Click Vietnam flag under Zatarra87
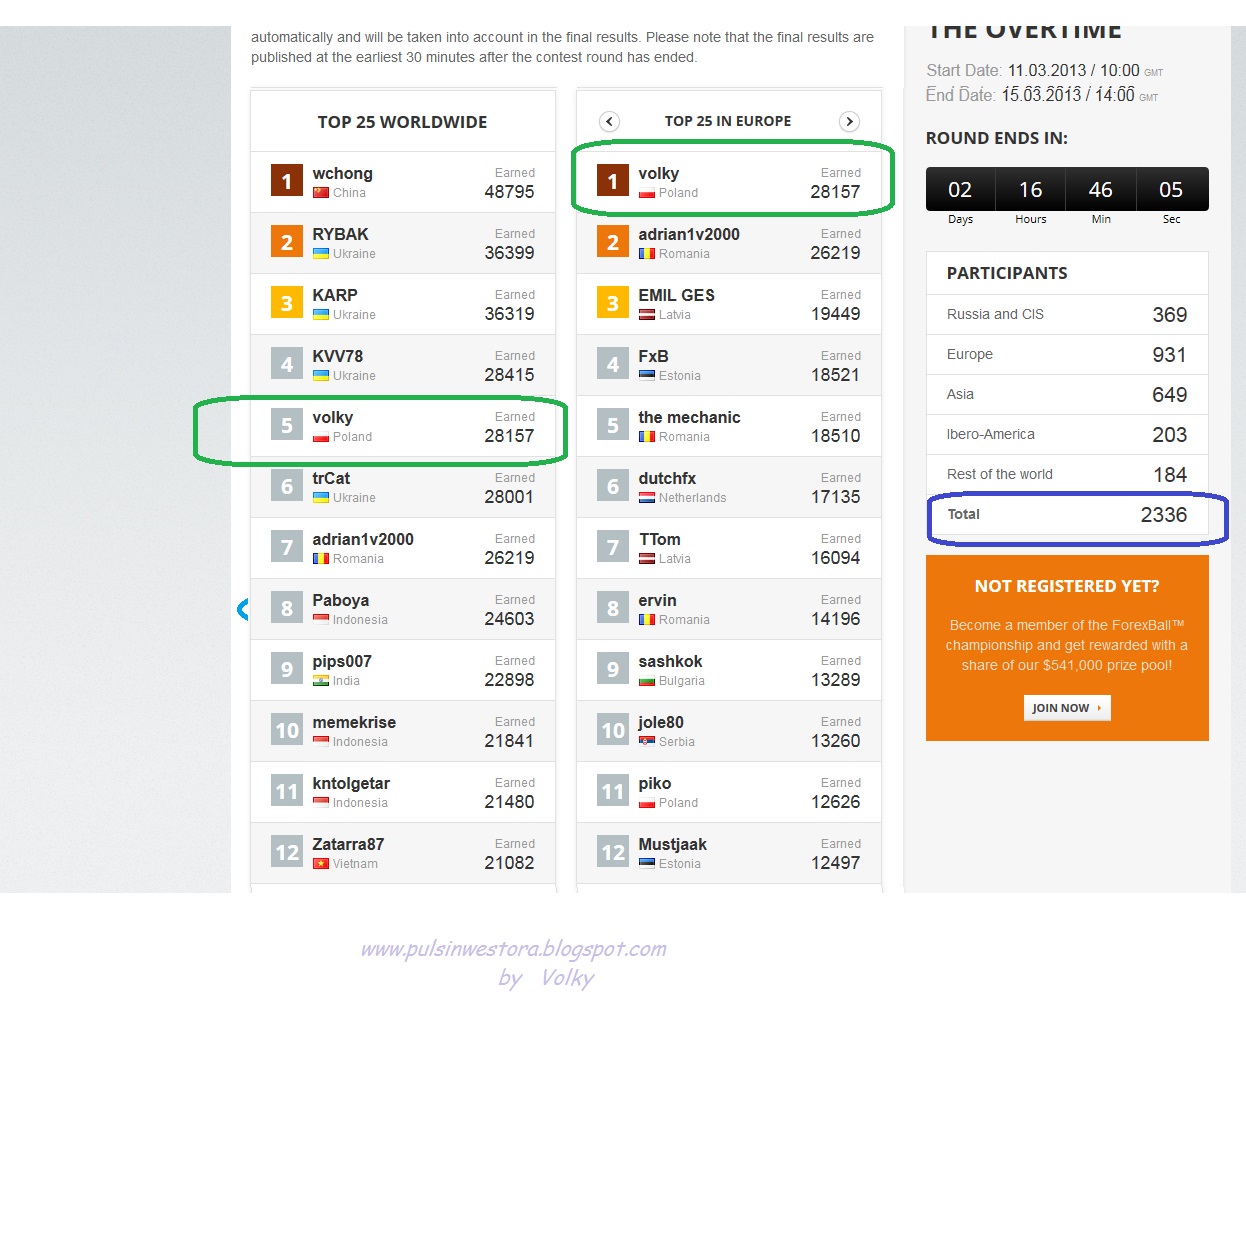The height and width of the screenshot is (1250, 1246). point(321,864)
